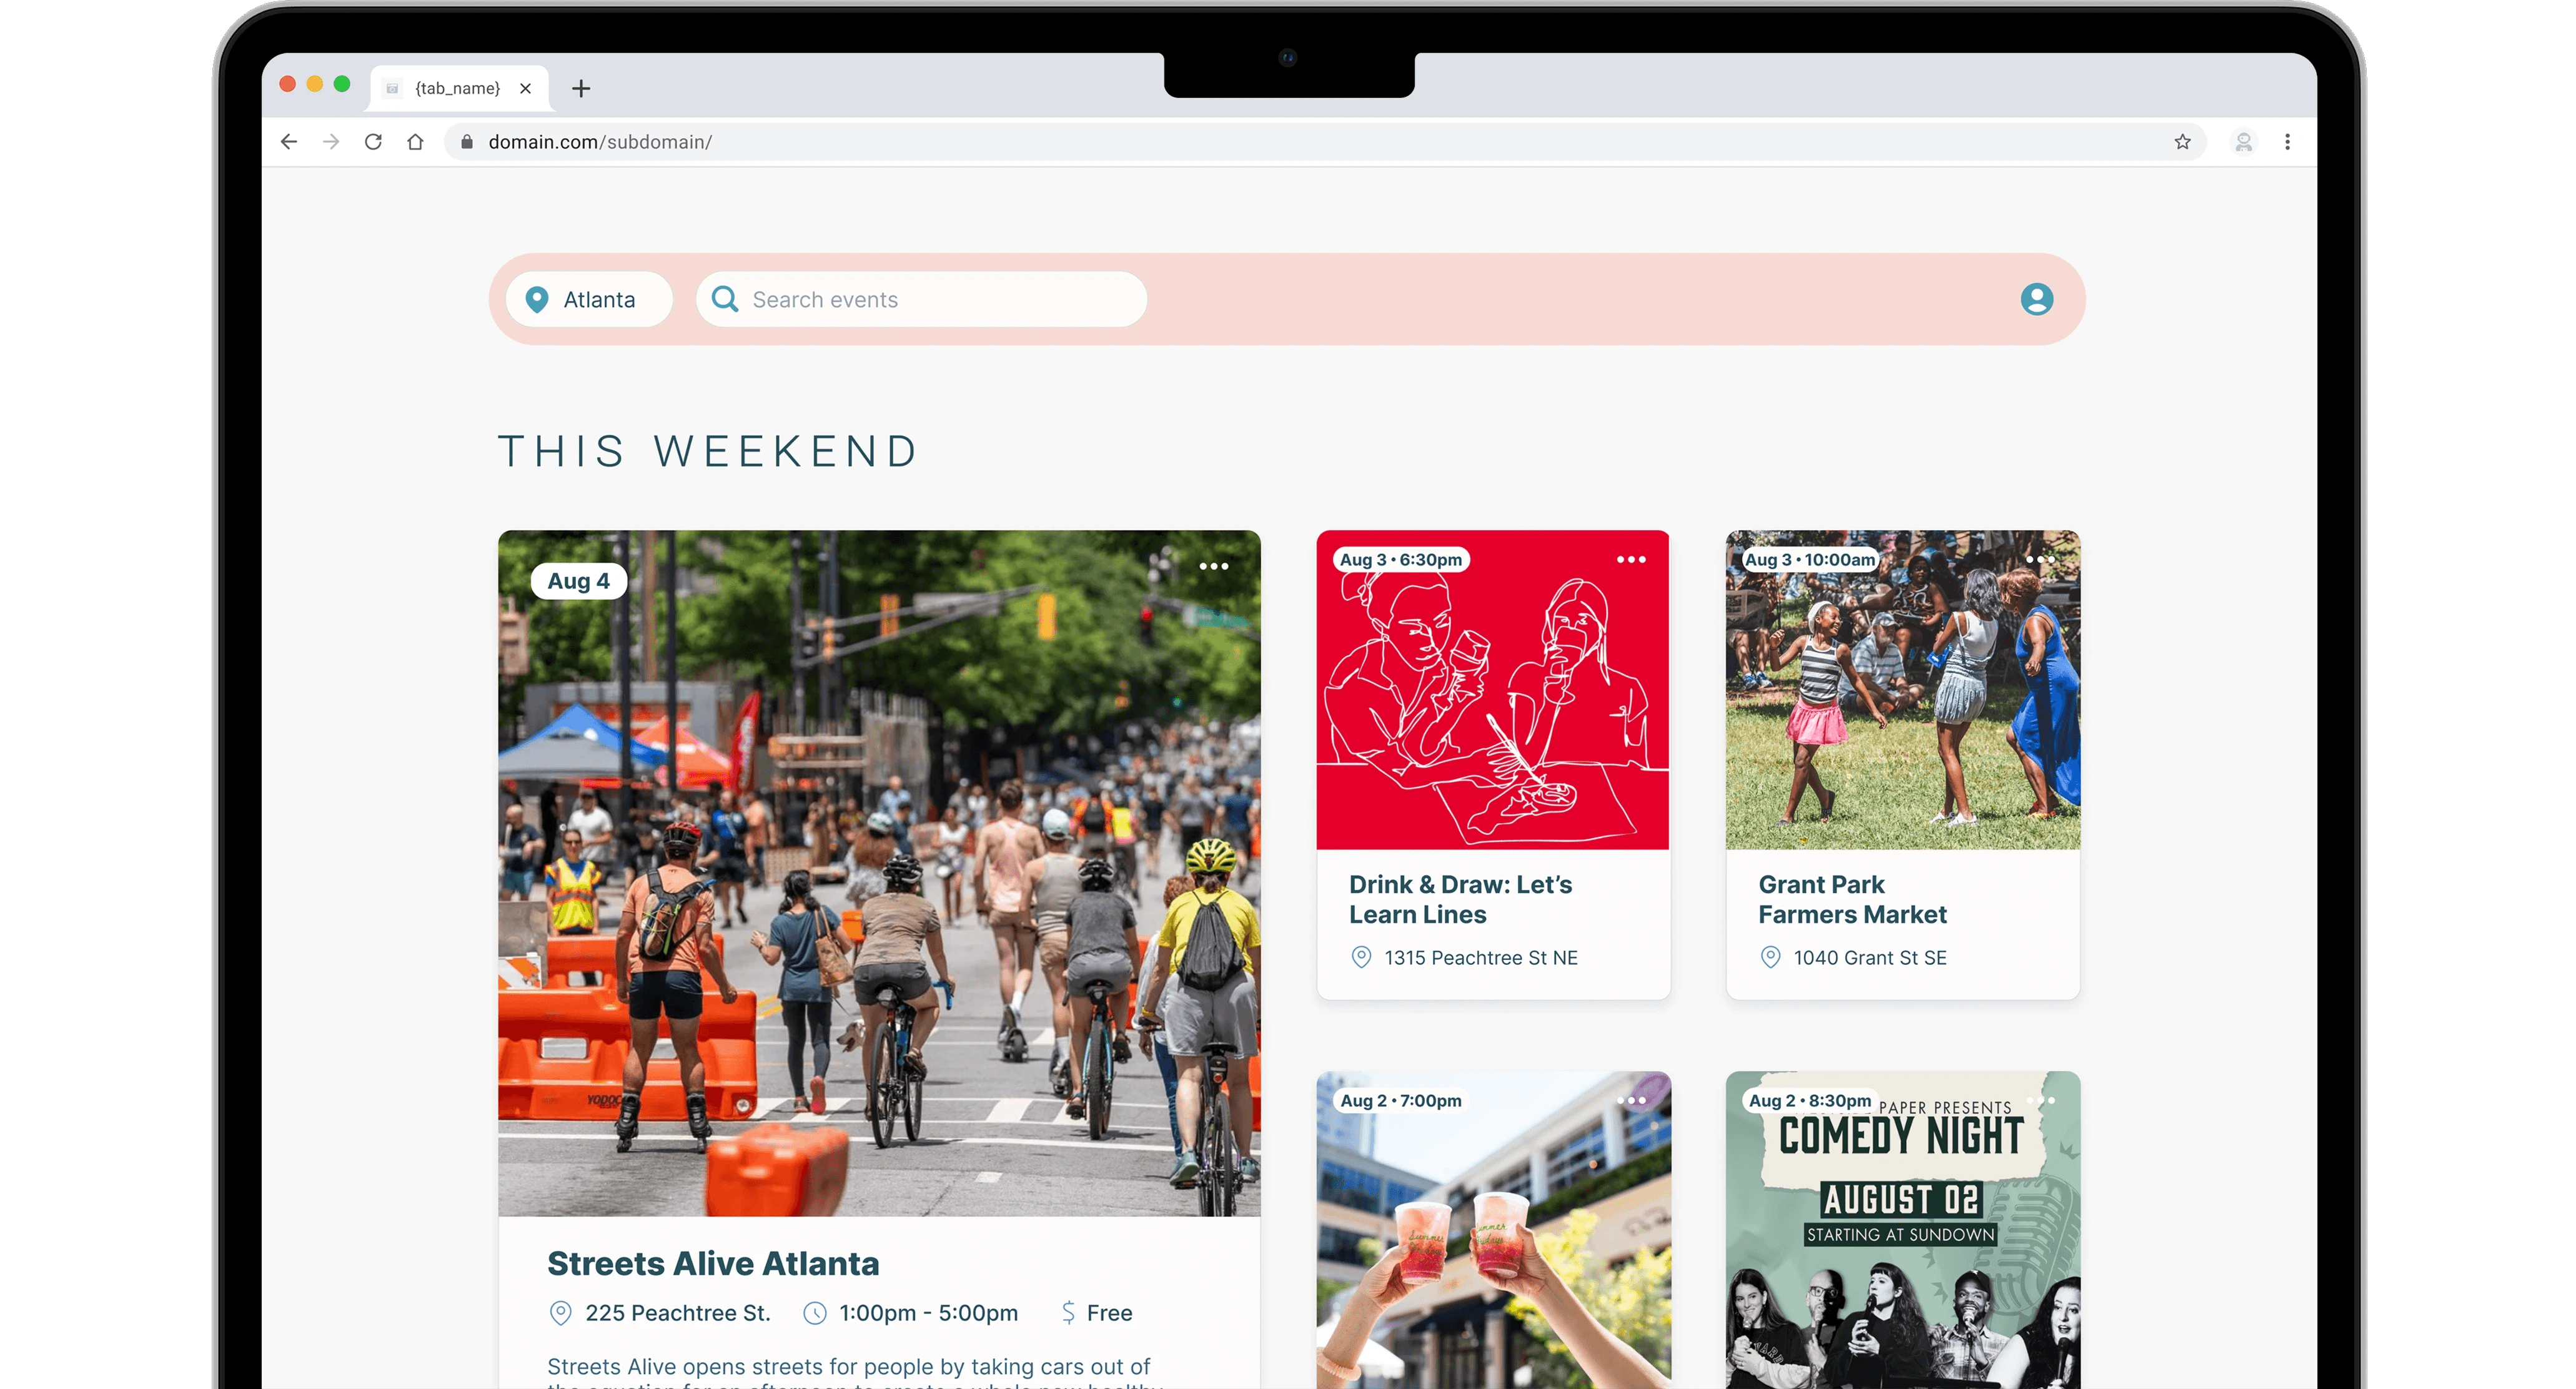Click the magnifying glass search icon
Screen dimensions: 2576x1389
[725, 299]
